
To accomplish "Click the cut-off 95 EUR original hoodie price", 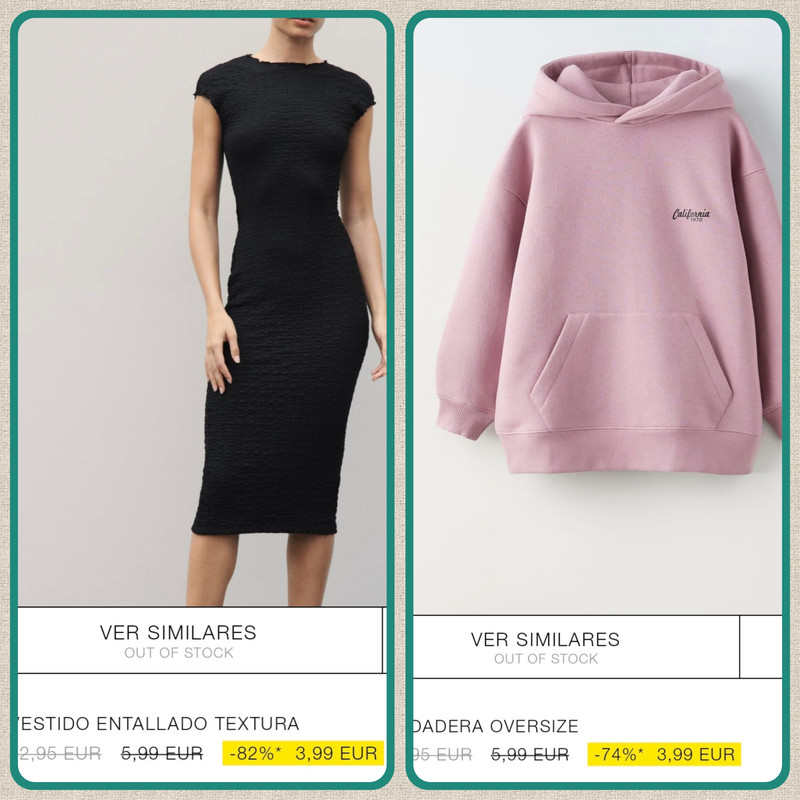I will pyautogui.click(x=443, y=755).
